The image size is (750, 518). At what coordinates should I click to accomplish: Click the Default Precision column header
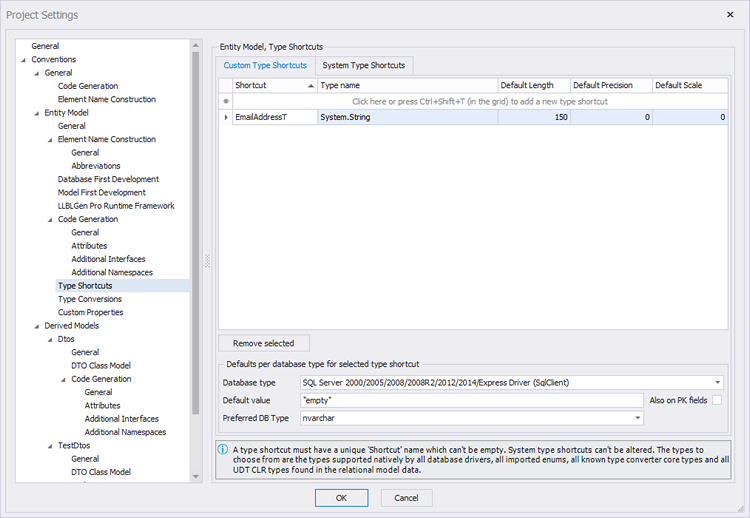tap(611, 85)
